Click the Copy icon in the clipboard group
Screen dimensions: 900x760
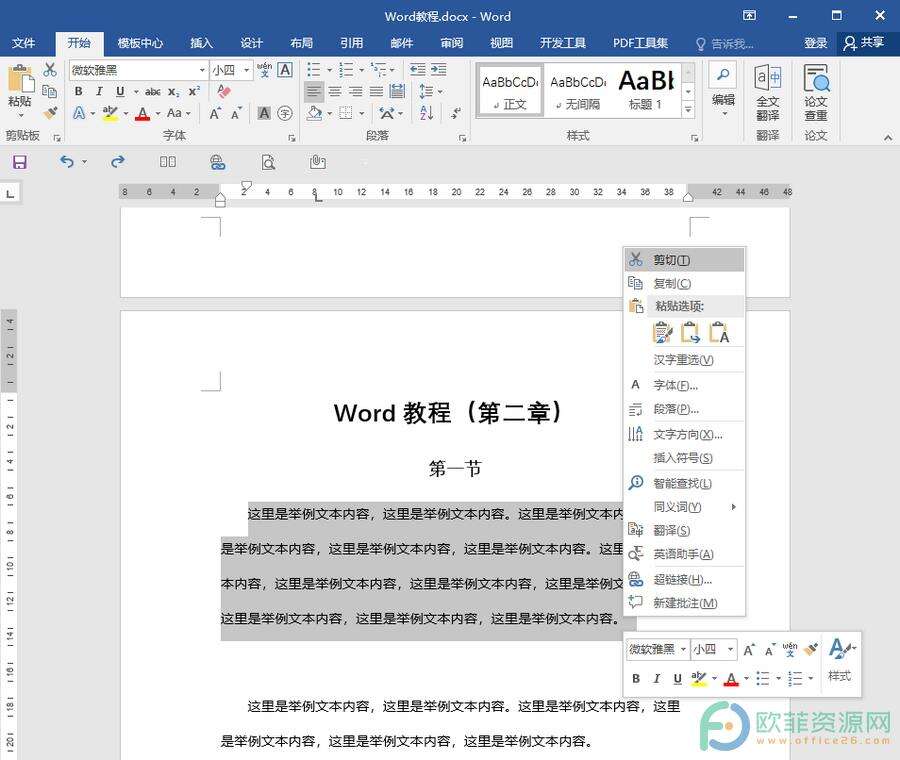pos(50,91)
